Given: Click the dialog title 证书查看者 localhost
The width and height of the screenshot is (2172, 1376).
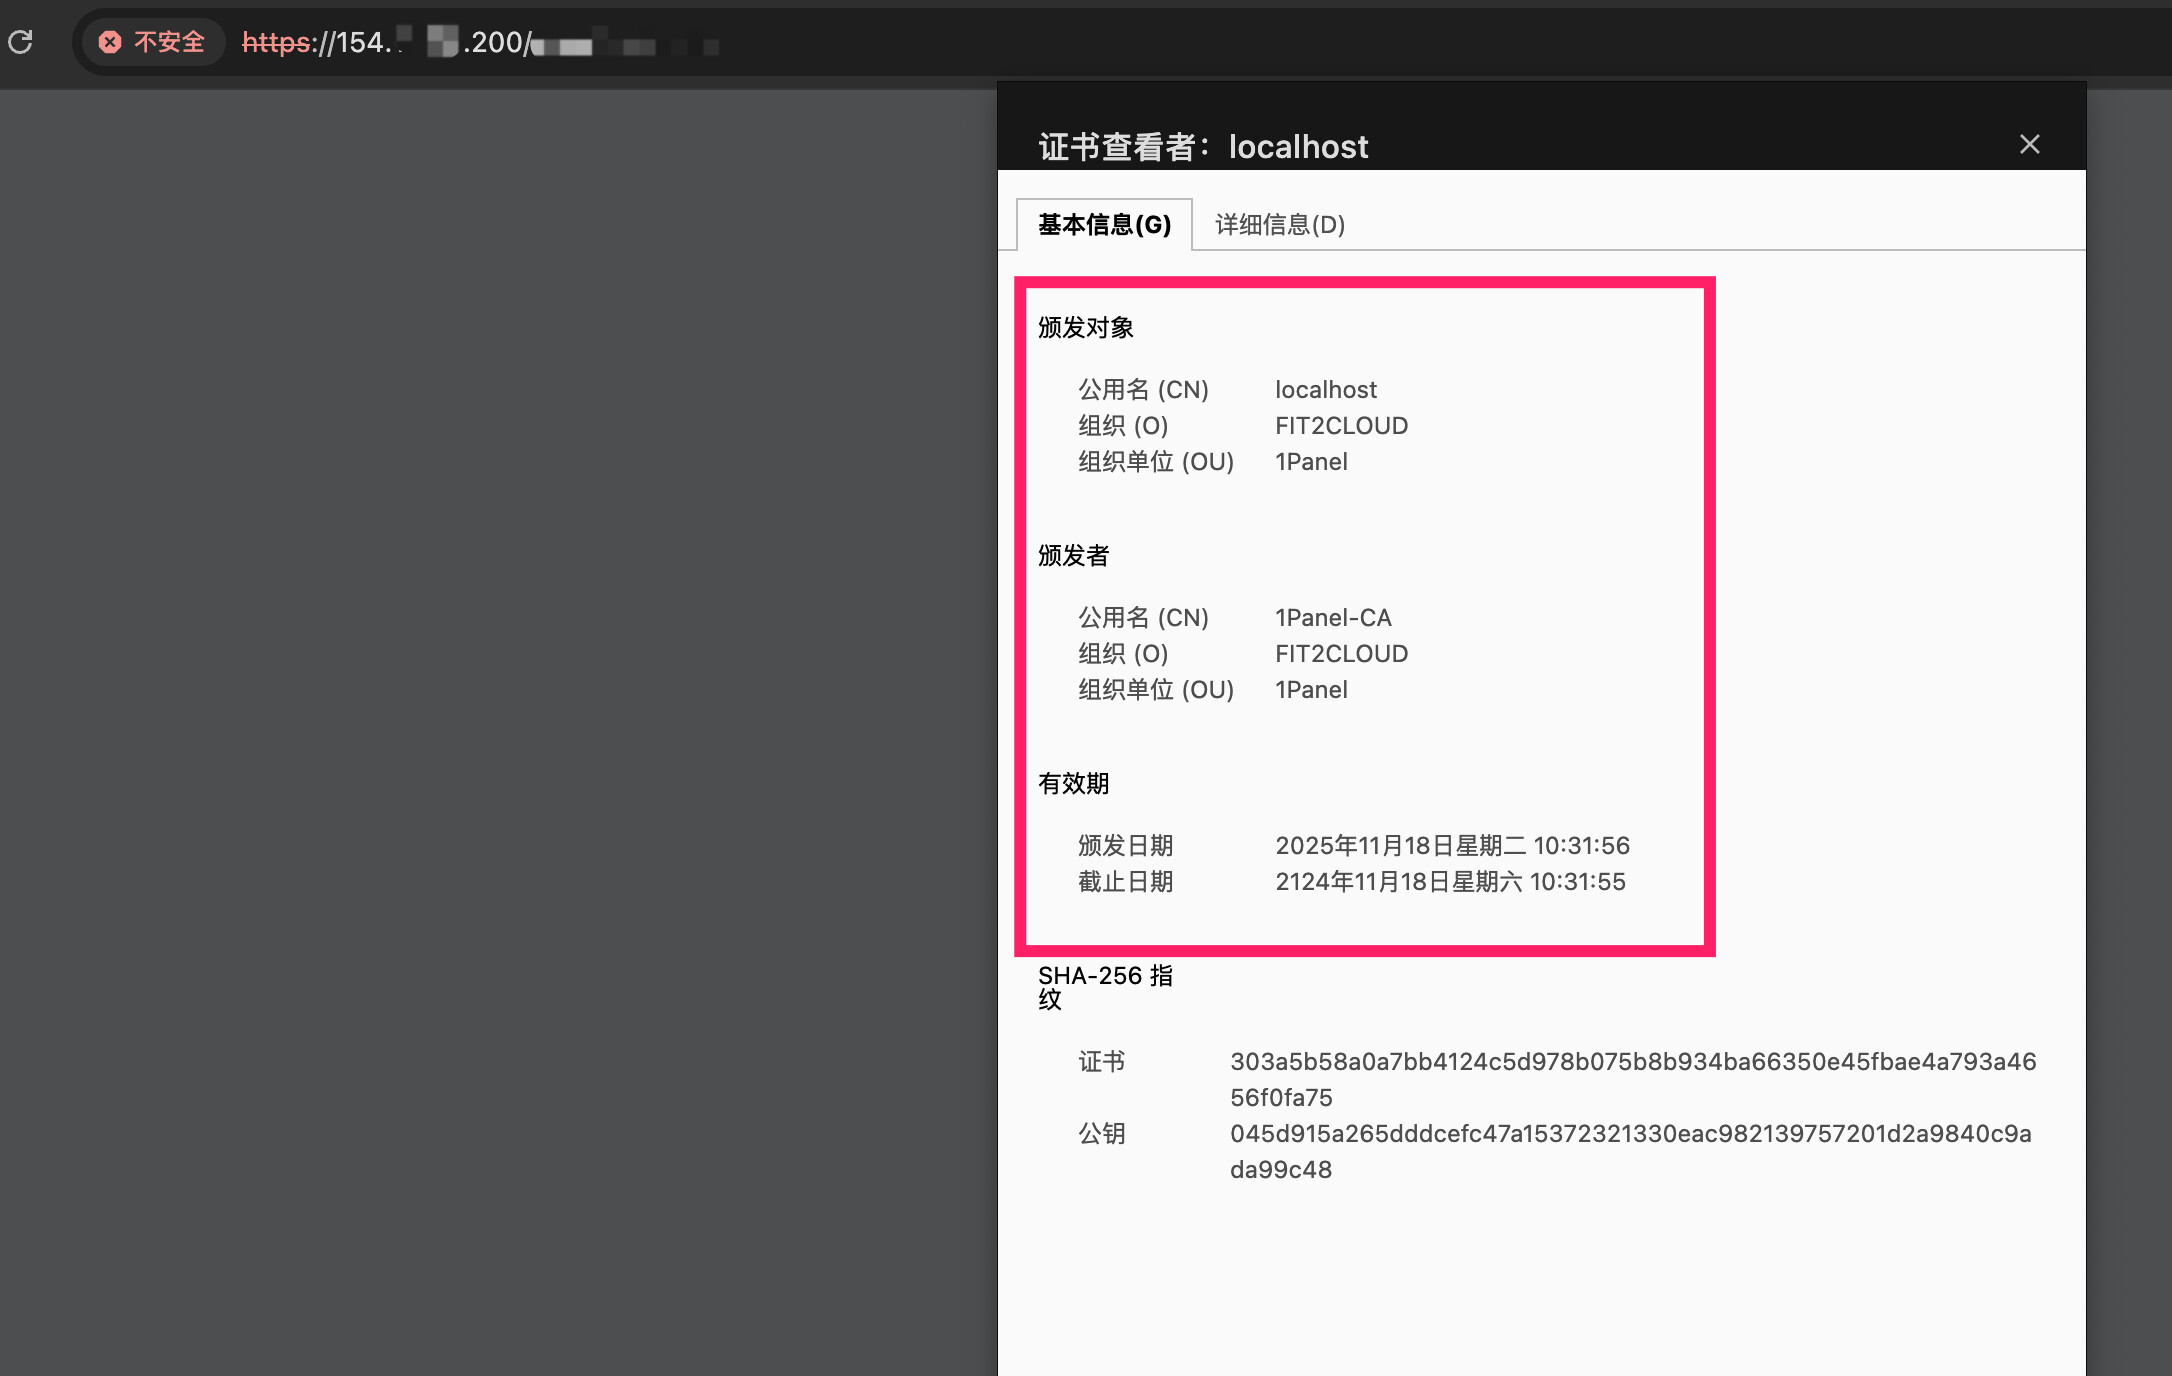Looking at the screenshot, I should [x=1202, y=147].
